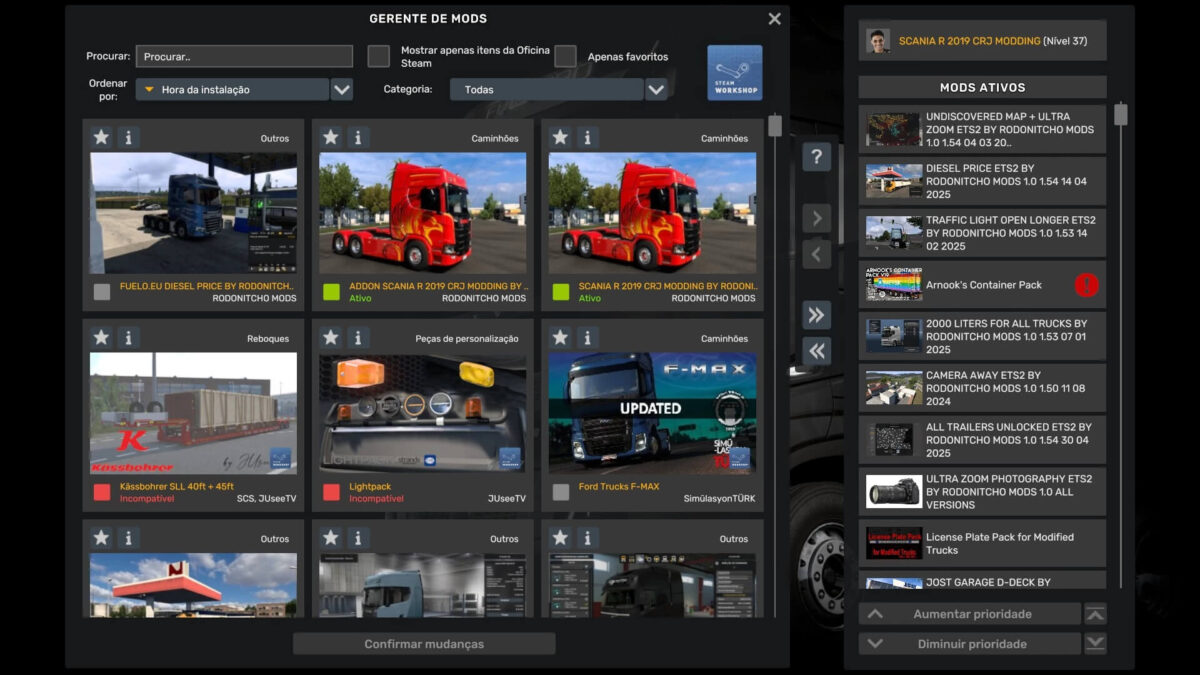This screenshot has width=1200, height=675.
Task: Click the Procurar search input field
Action: click(x=244, y=57)
